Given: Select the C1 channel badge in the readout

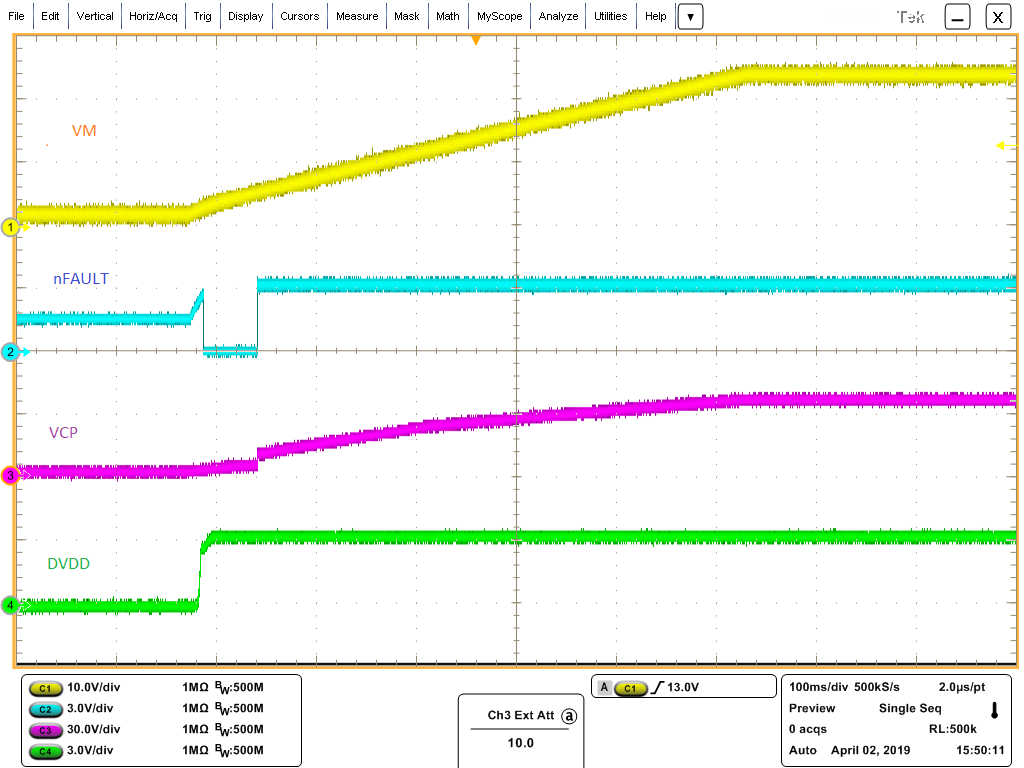Looking at the screenshot, I should click(x=44, y=688).
